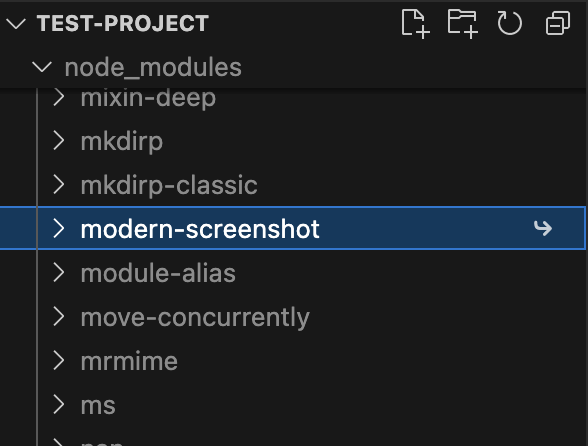Collapse the node_modules folder chevron
The width and height of the screenshot is (588, 446).
tap(42, 67)
